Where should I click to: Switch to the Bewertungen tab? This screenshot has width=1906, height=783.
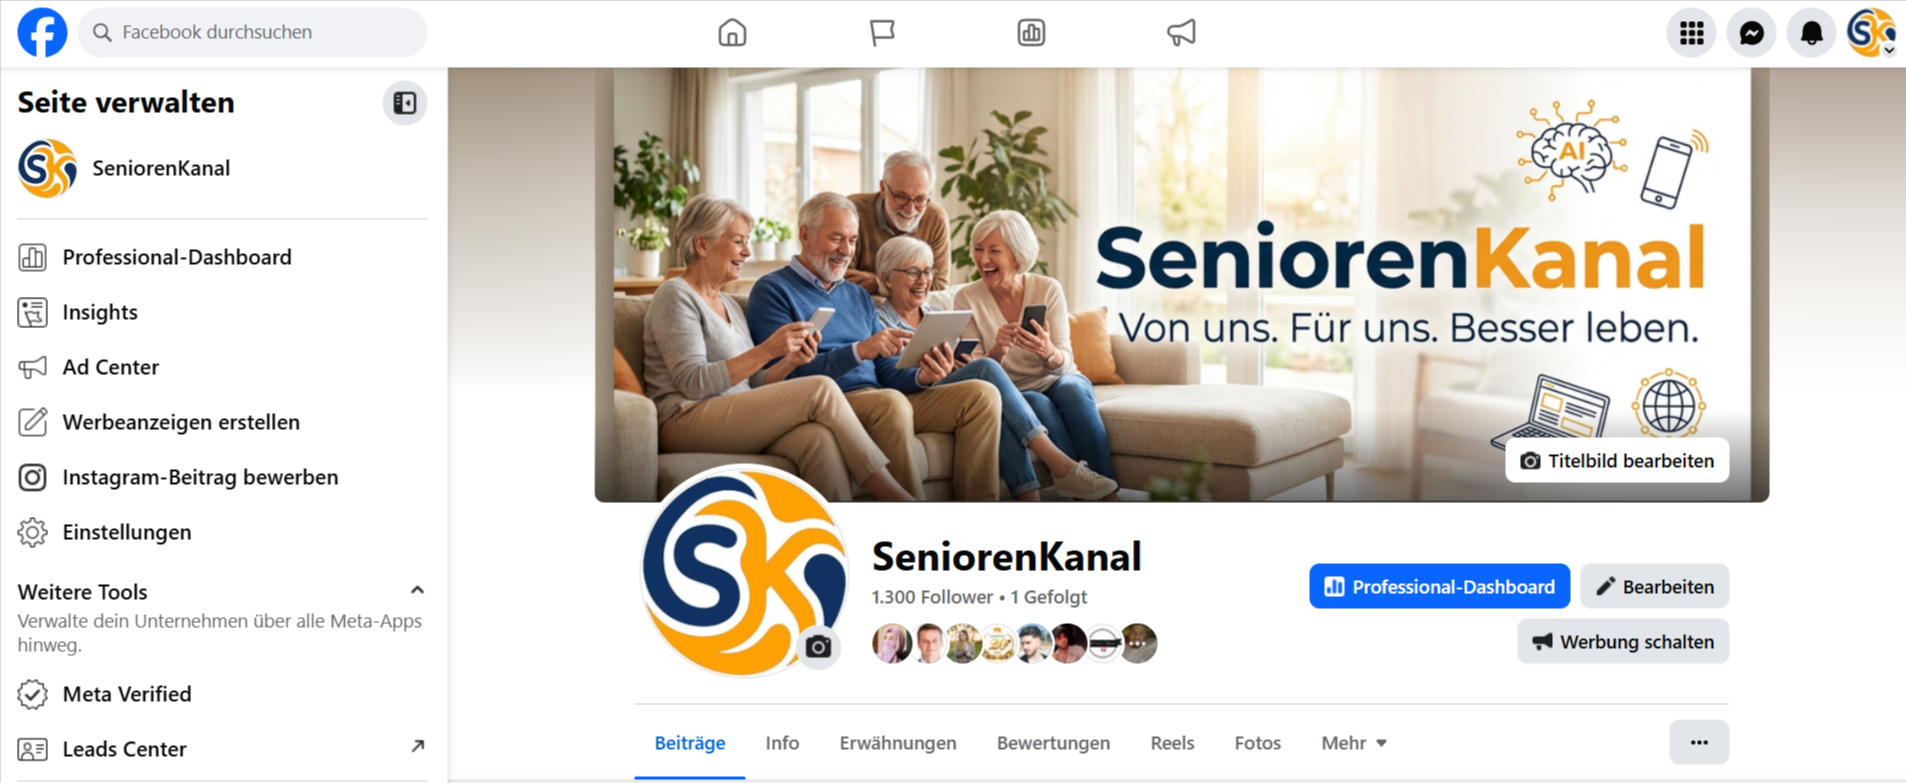1053,743
